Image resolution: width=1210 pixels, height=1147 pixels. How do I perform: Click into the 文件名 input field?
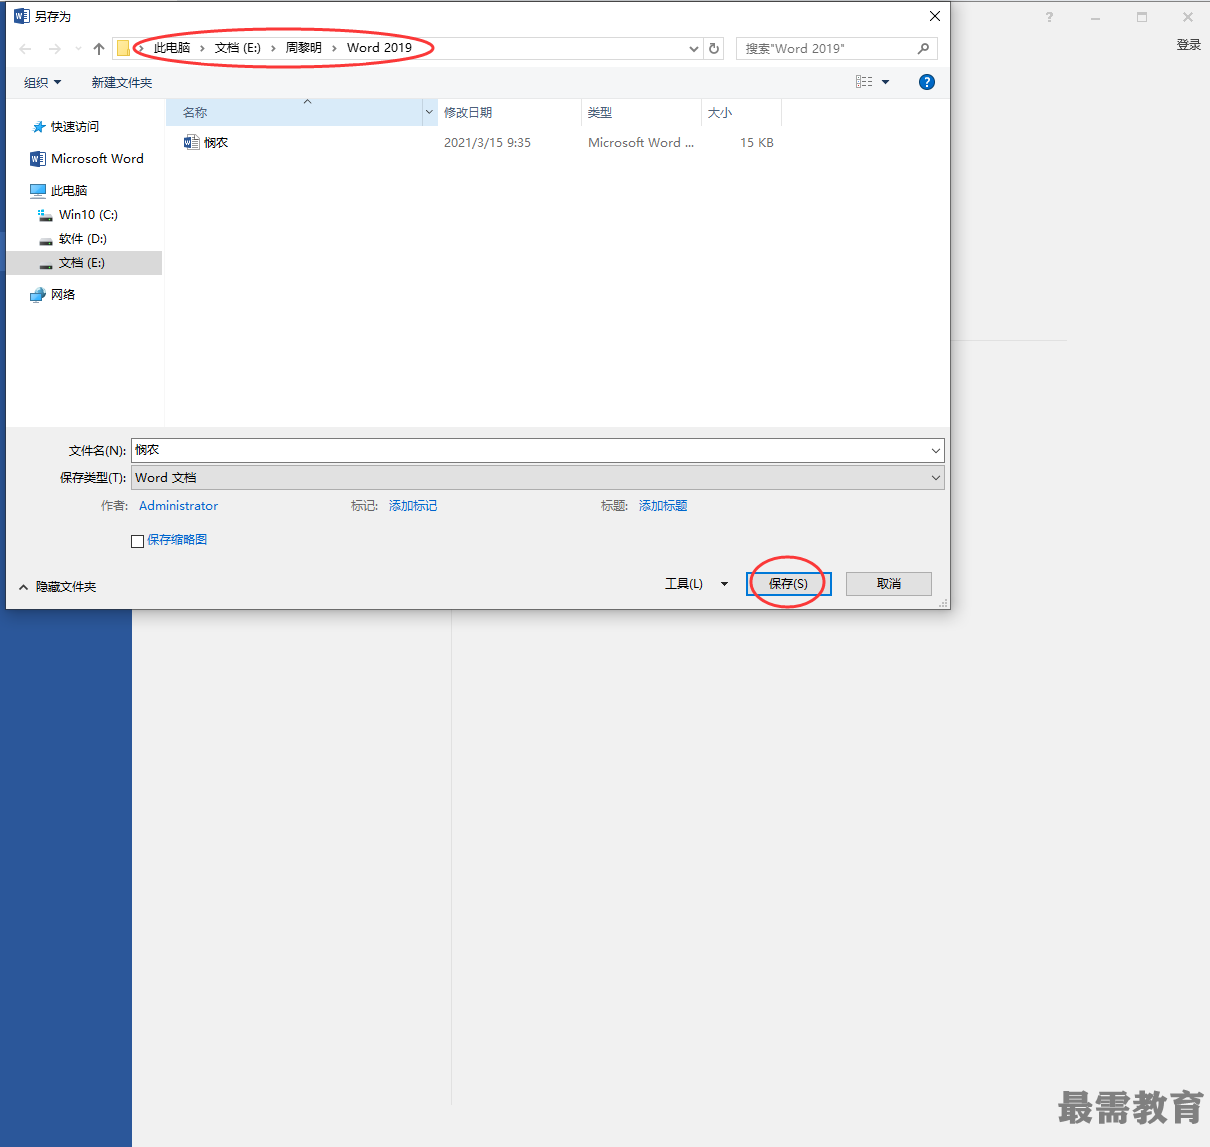(x=530, y=450)
